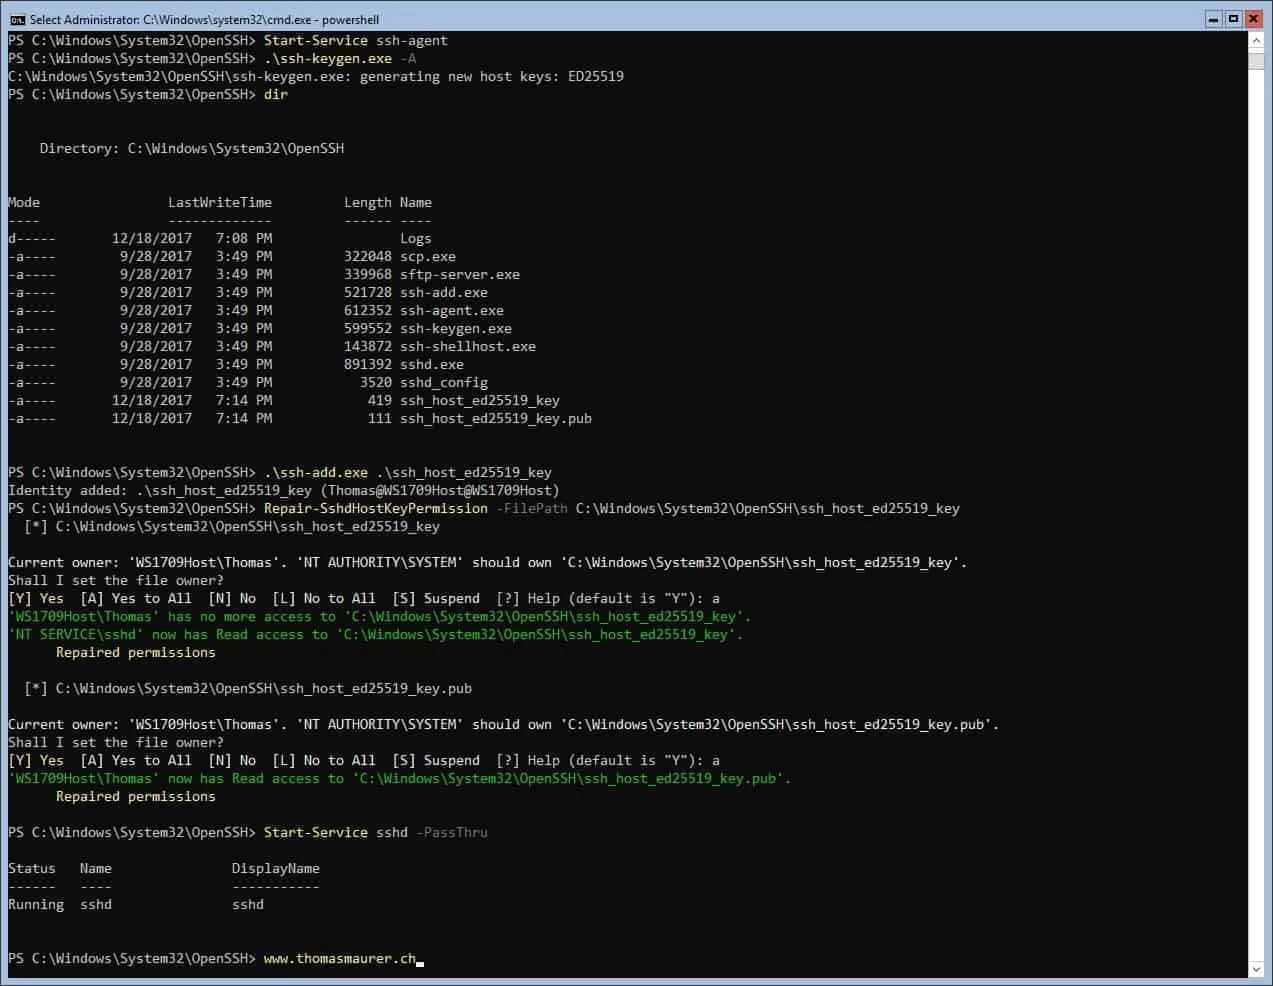Minimize the PowerShell window
Screen dimensions: 1273x986
tap(1213, 19)
